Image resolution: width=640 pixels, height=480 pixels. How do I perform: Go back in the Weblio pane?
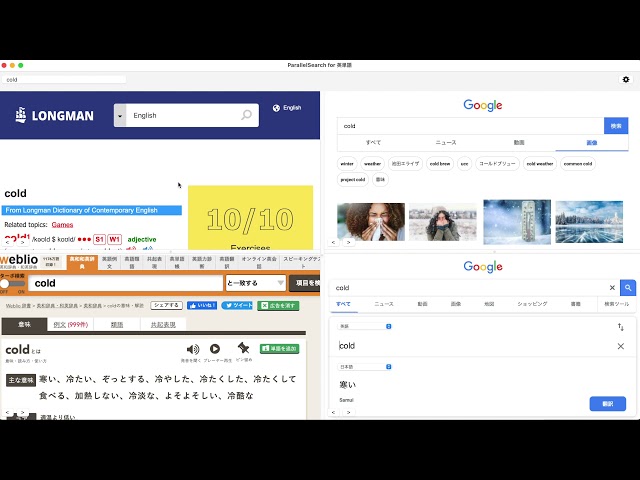(x=7, y=412)
